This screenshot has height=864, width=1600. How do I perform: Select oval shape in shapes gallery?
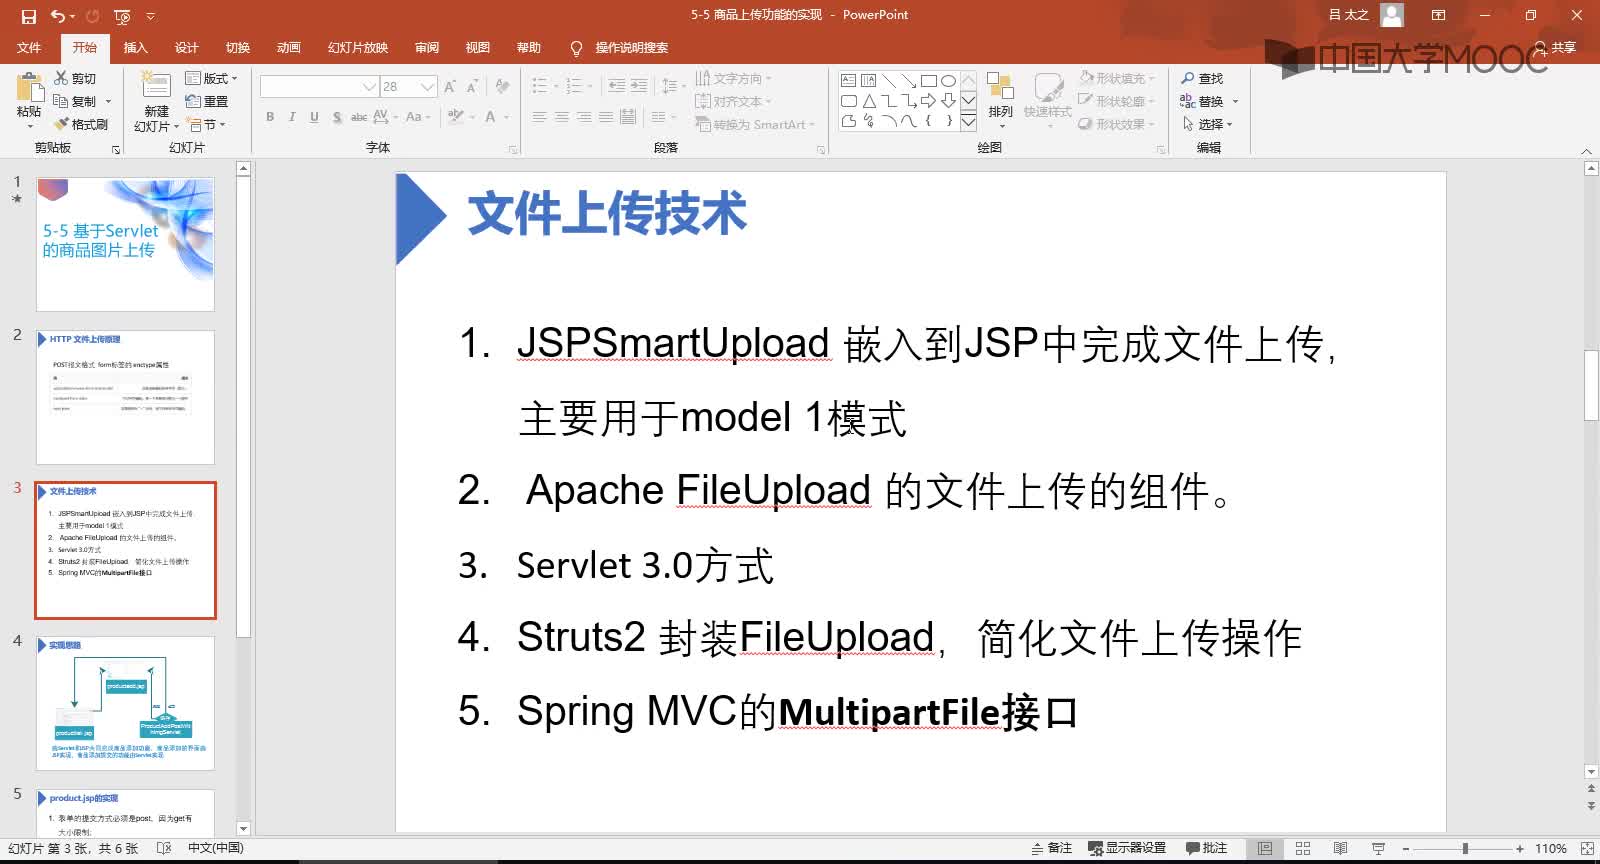point(949,80)
